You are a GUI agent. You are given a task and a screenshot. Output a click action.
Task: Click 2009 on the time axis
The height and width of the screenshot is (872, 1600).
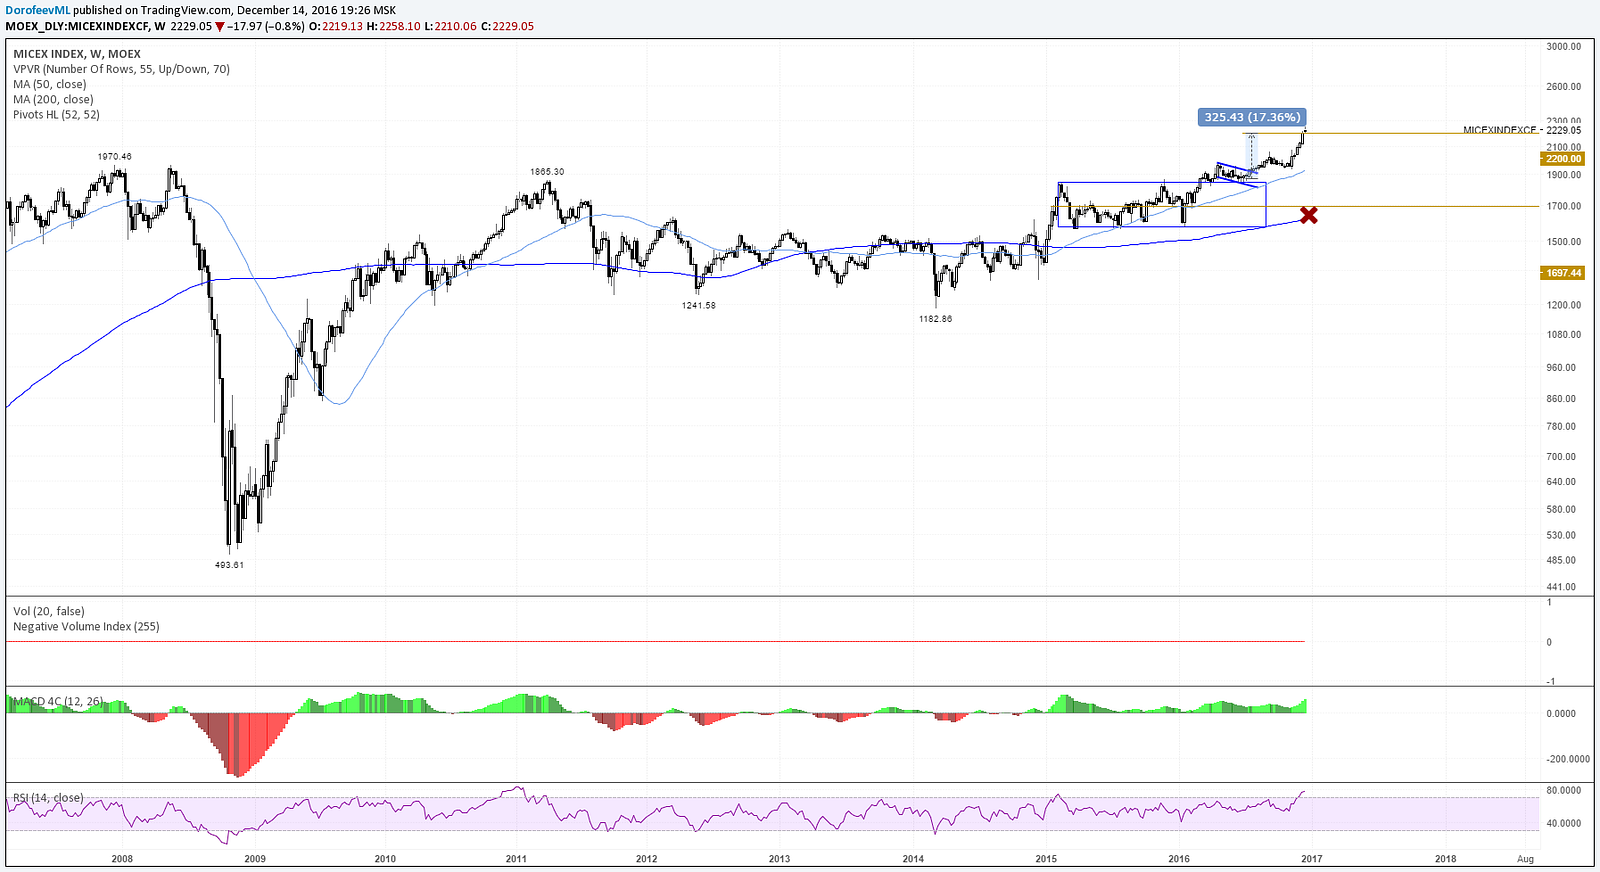pyautogui.click(x=255, y=859)
